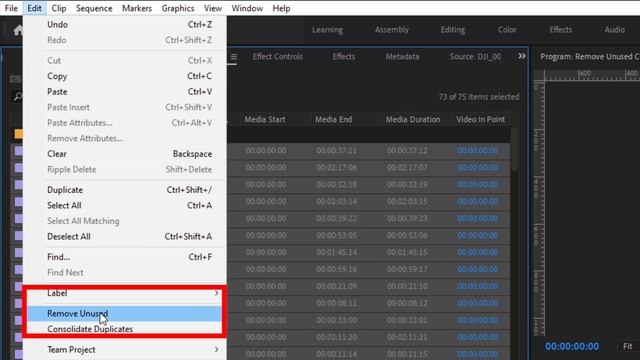This screenshot has height=360, width=640.
Task: Click Media Duration cell 00:00:53:06
Action: tap(407, 236)
